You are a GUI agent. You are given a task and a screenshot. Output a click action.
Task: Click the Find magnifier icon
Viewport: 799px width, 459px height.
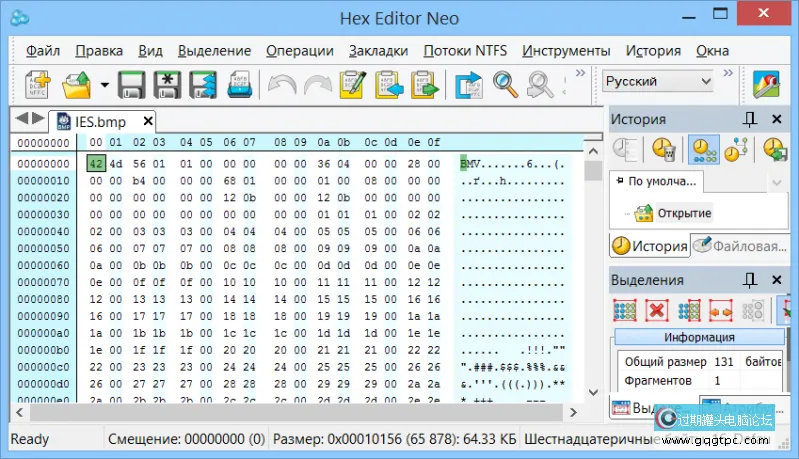coord(505,85)
